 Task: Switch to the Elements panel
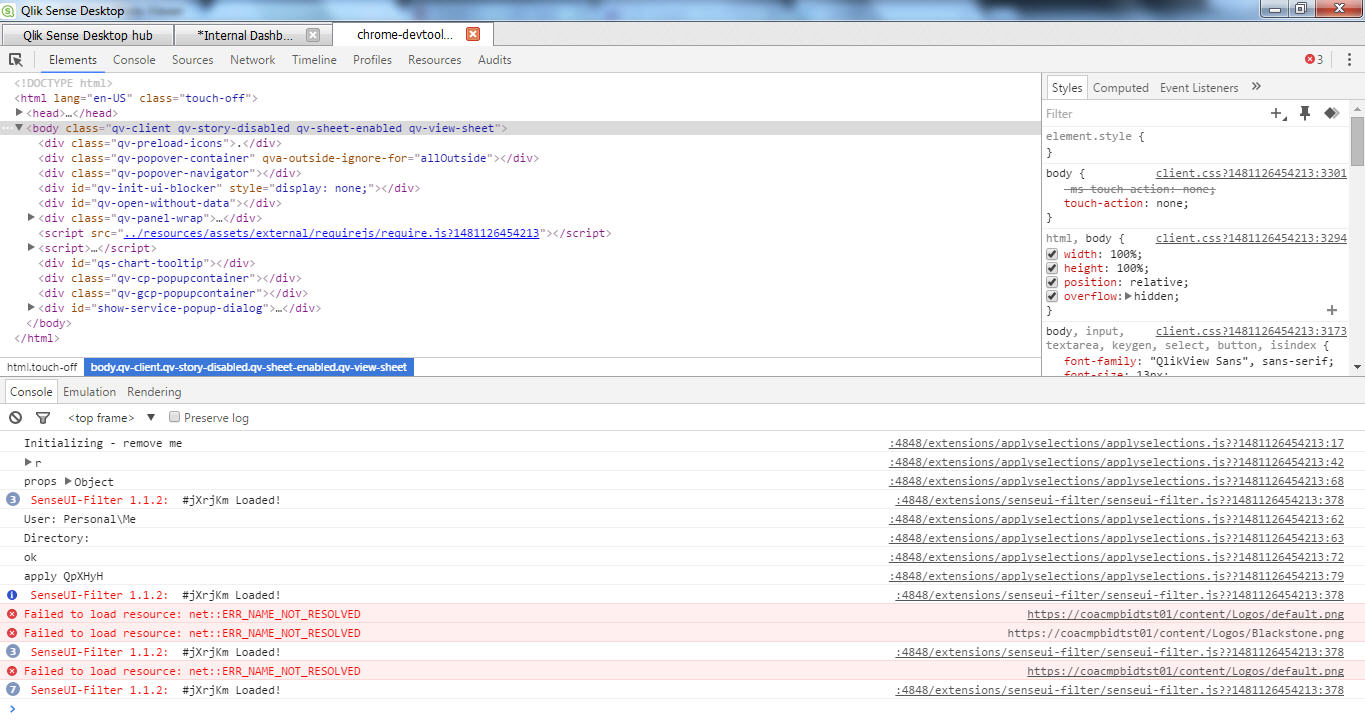click(73, 60)
